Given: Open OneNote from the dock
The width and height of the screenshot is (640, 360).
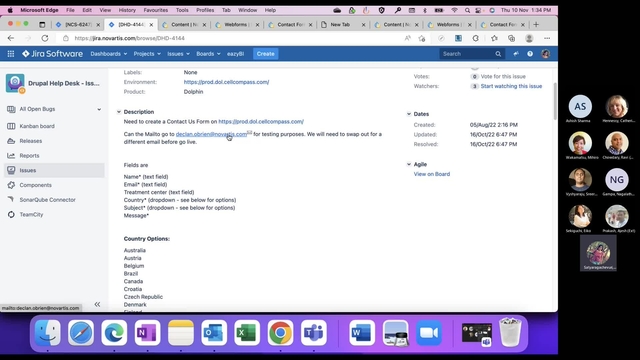Looking at the screenshot, I should 147,333.
